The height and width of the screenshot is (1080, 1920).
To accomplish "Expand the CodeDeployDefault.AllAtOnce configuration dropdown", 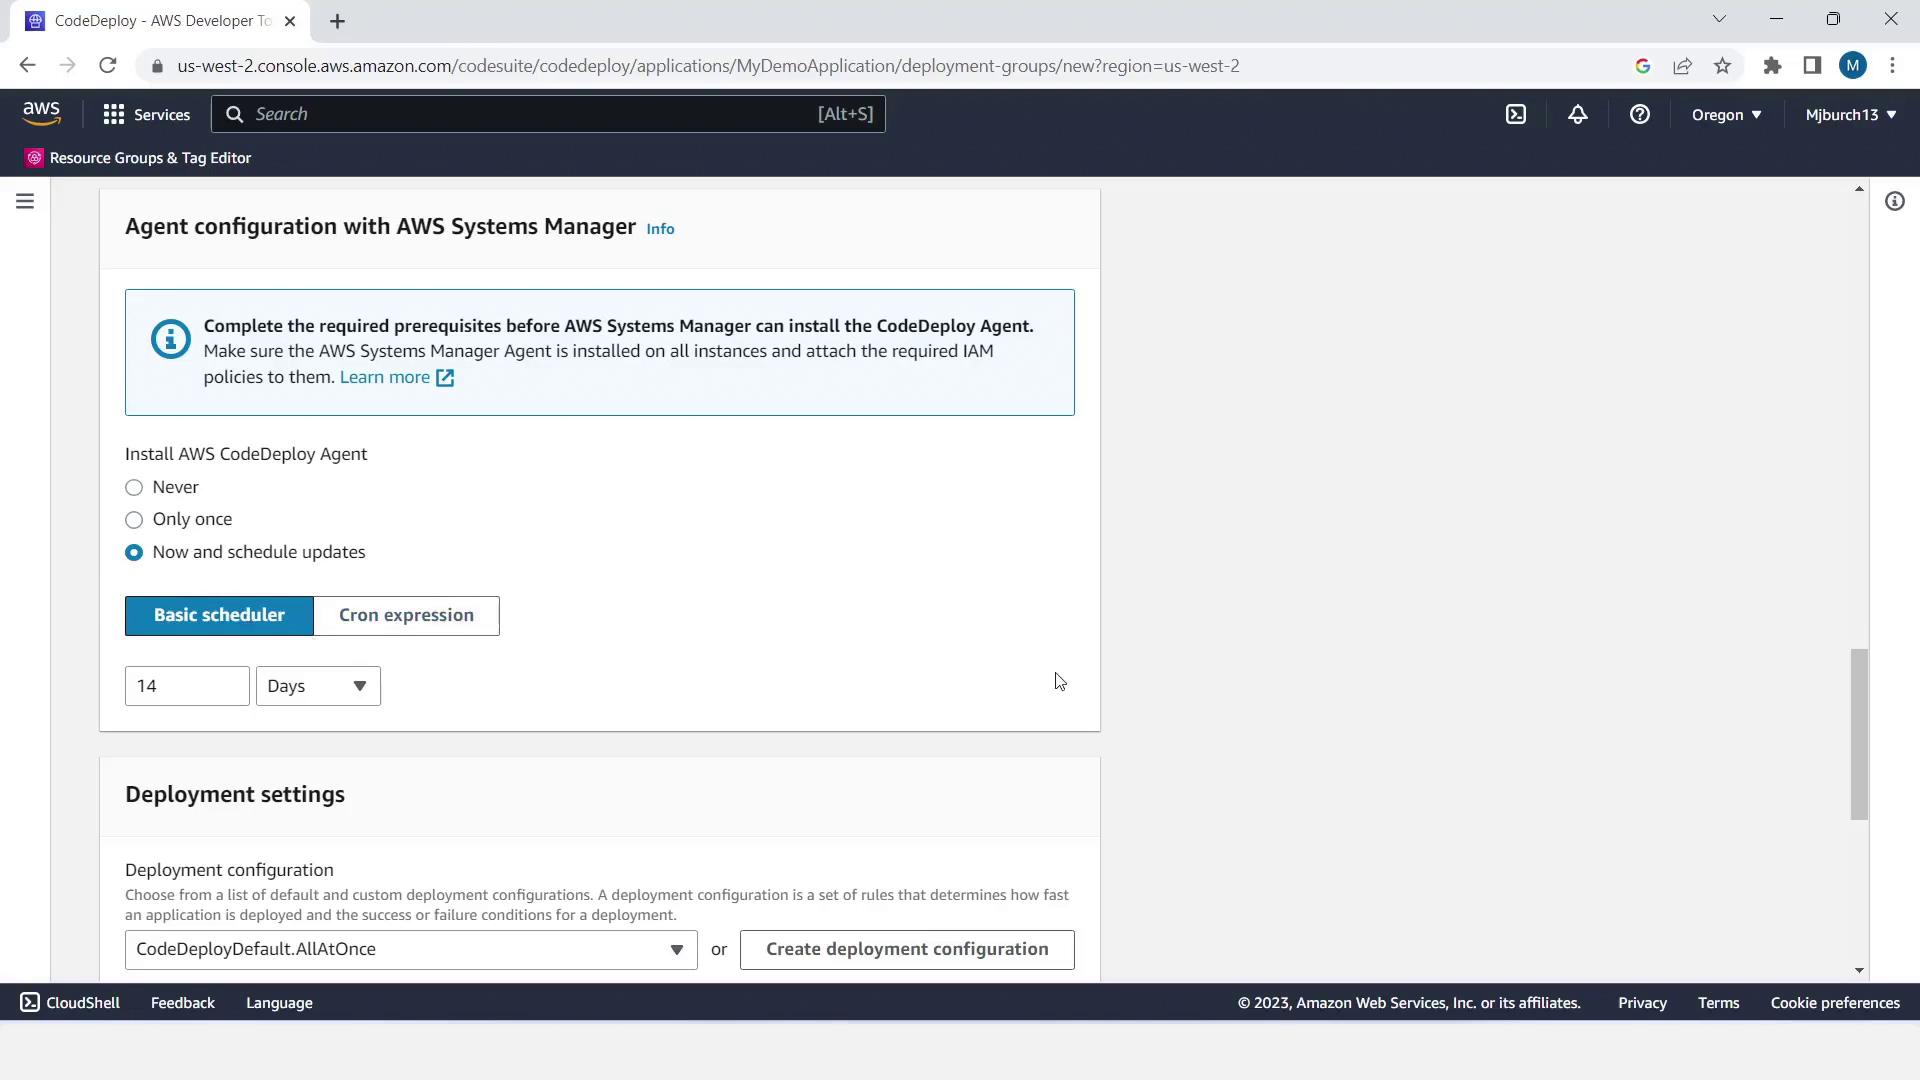I will pos(410,949).
